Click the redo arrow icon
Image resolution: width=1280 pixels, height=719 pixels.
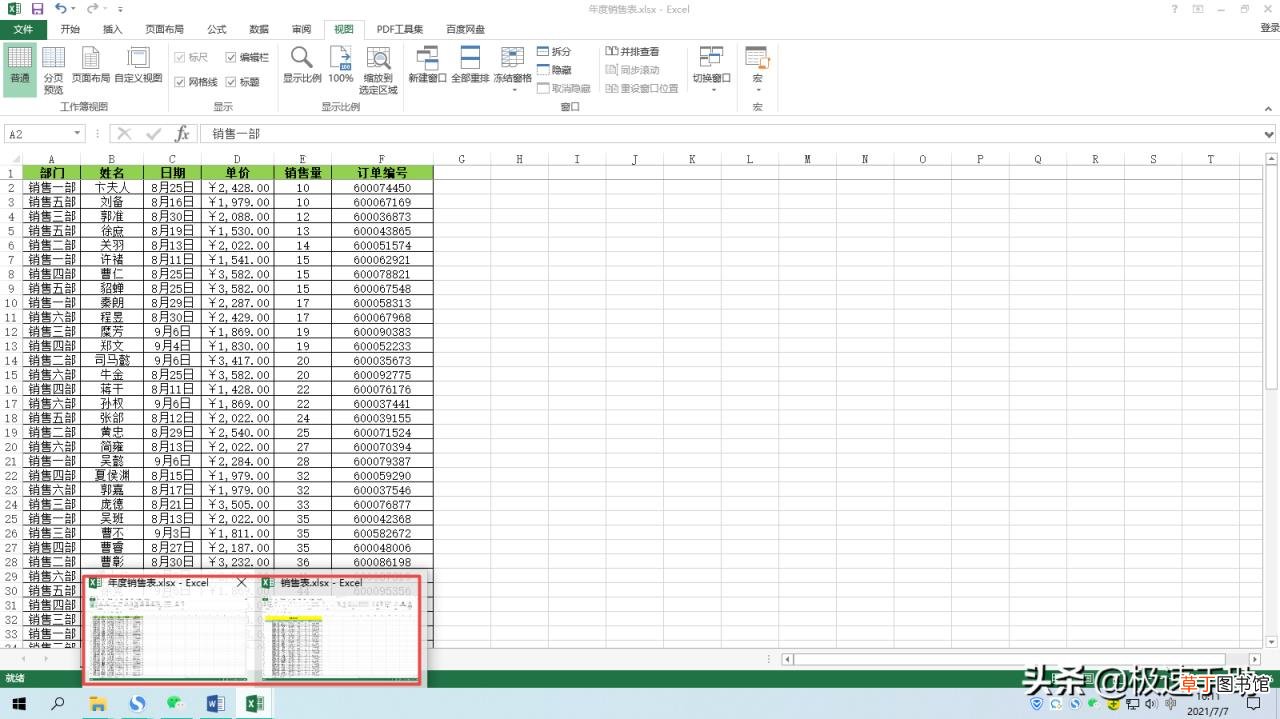[x=93, y=9]
